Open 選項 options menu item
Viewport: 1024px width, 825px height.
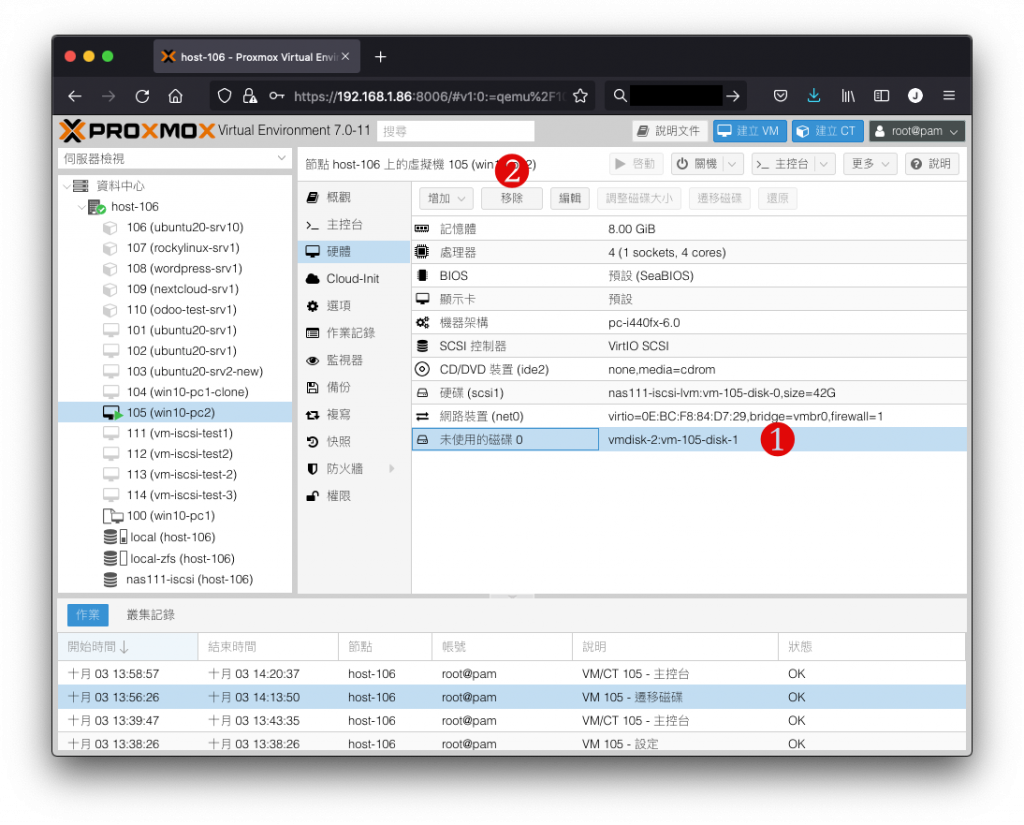point(353,306)
